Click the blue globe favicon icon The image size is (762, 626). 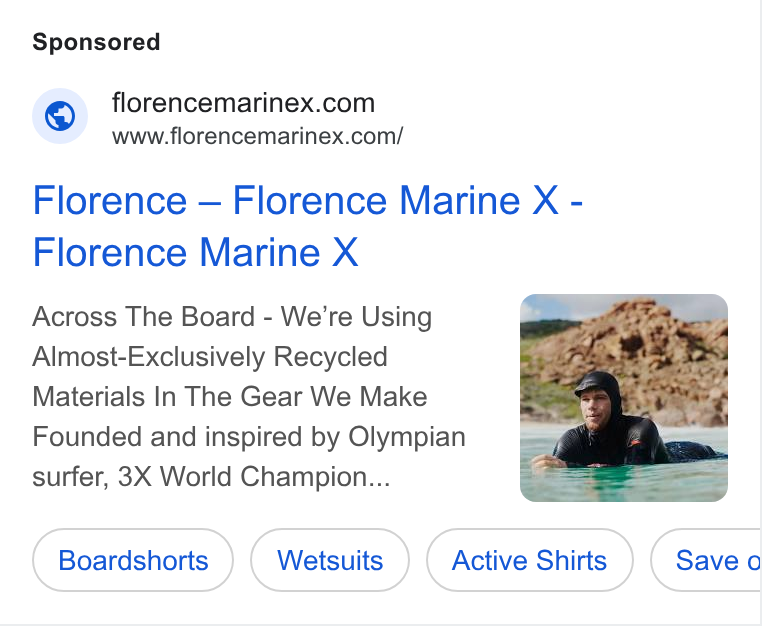coord(60,116)
